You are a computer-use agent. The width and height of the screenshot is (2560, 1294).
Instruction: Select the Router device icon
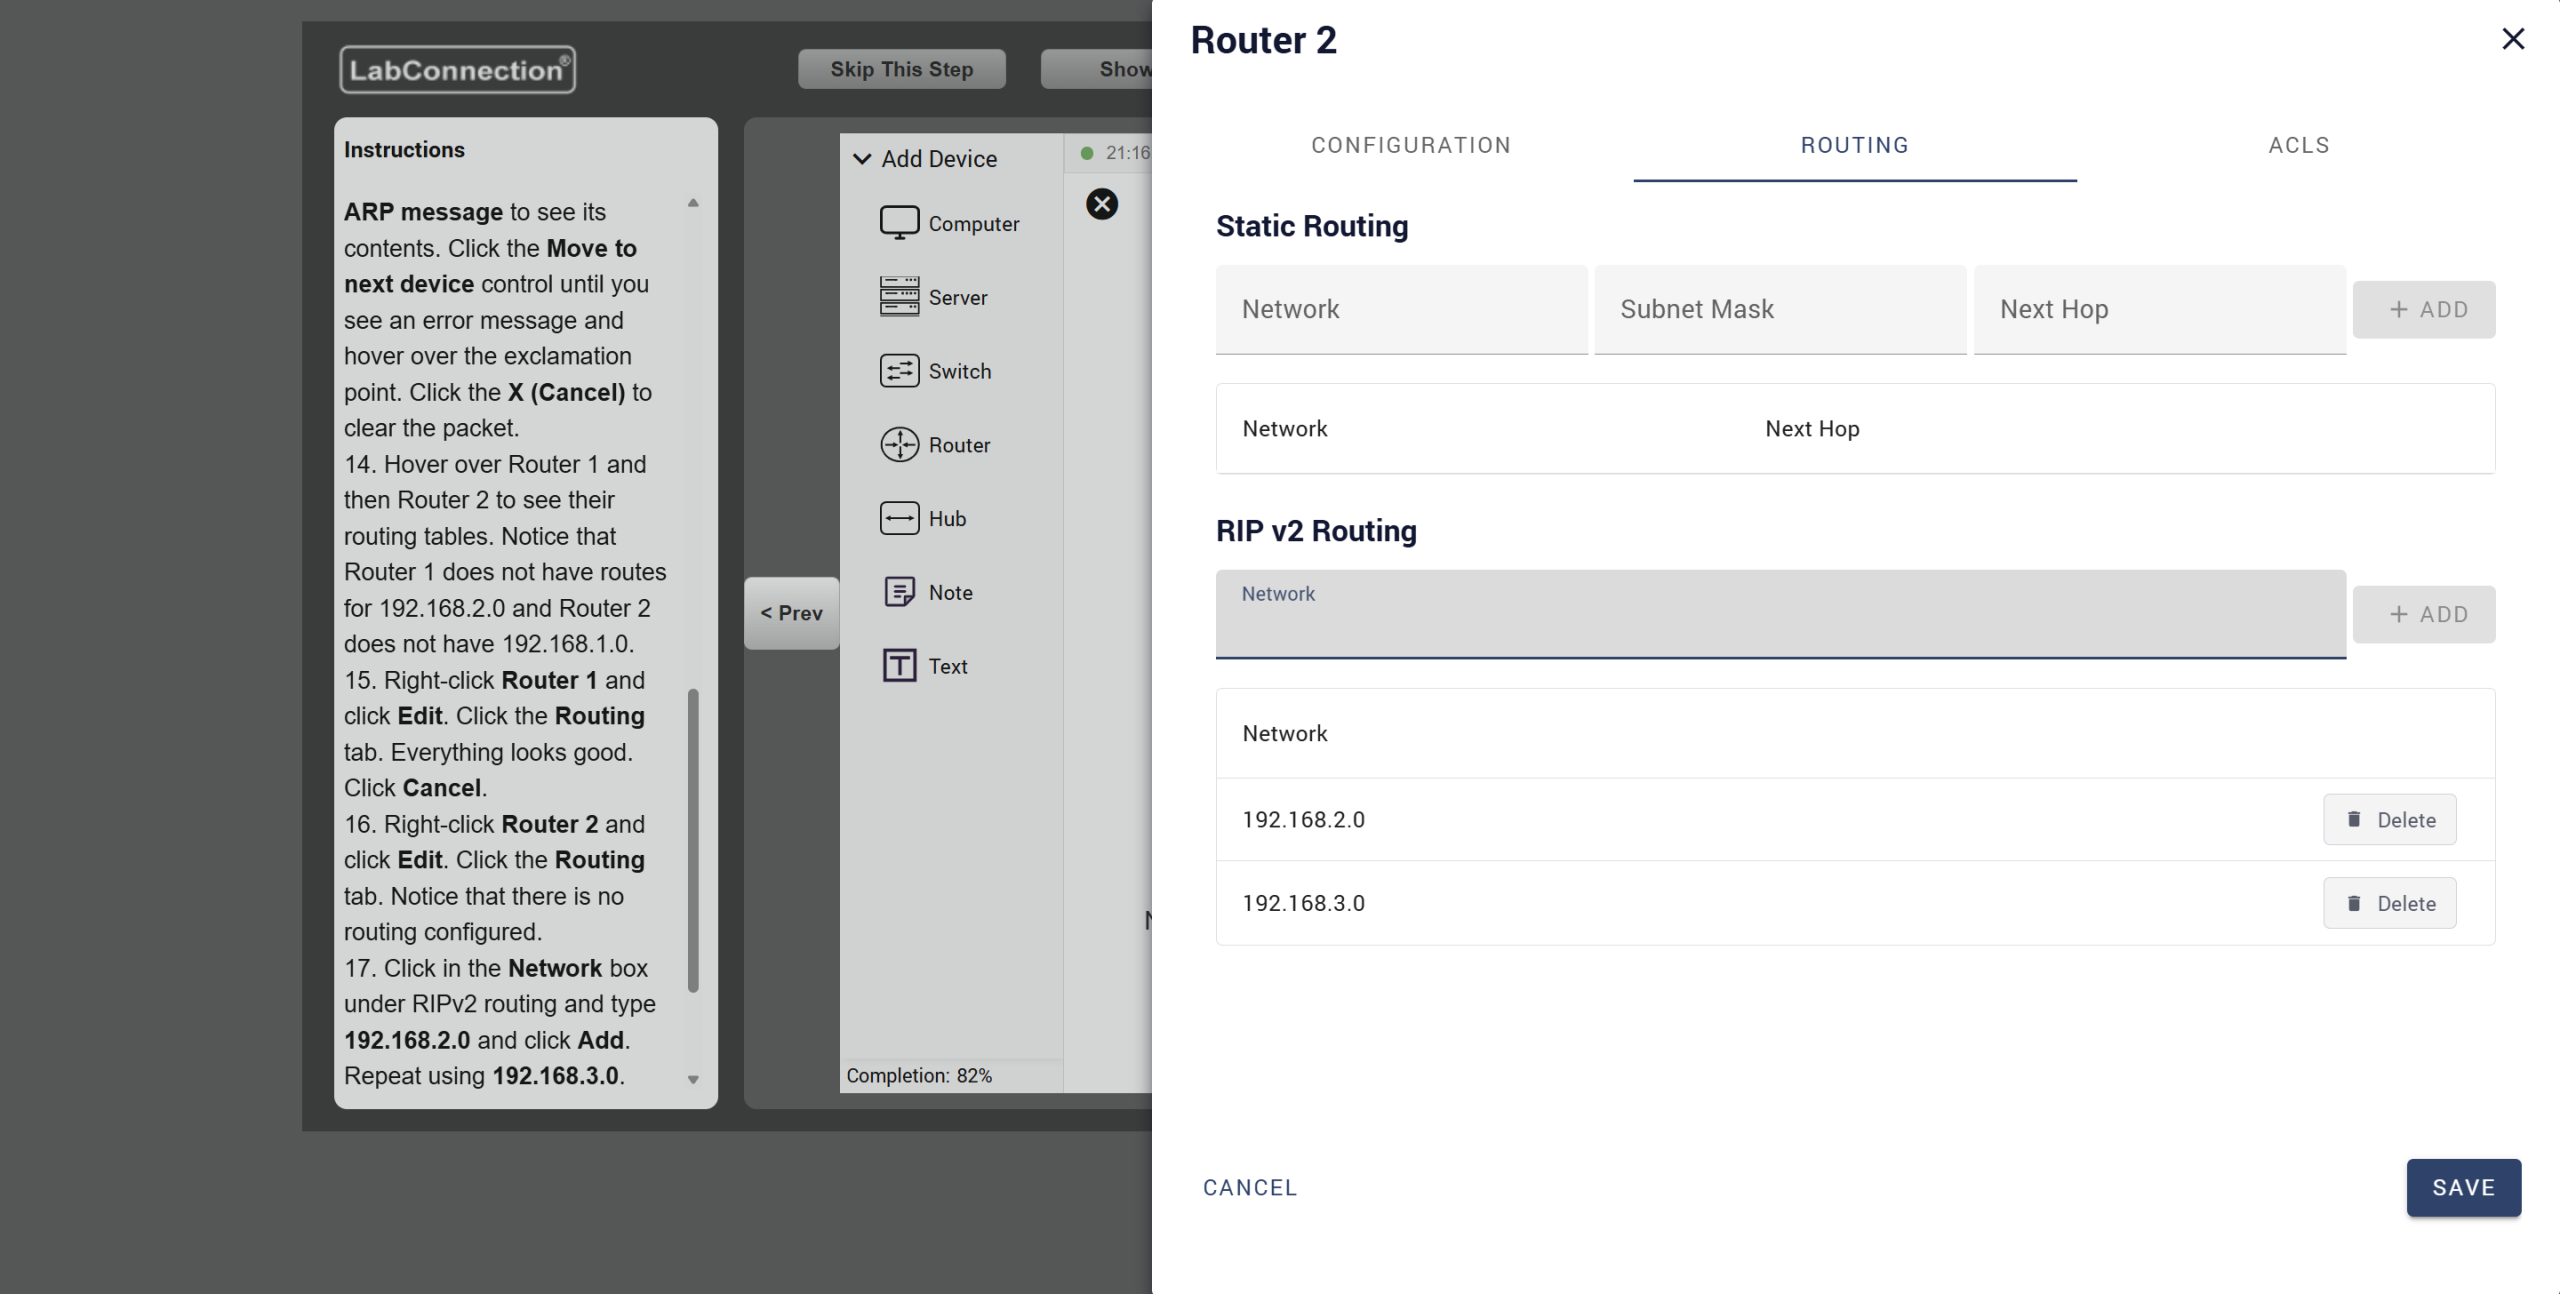pos(899,445)
